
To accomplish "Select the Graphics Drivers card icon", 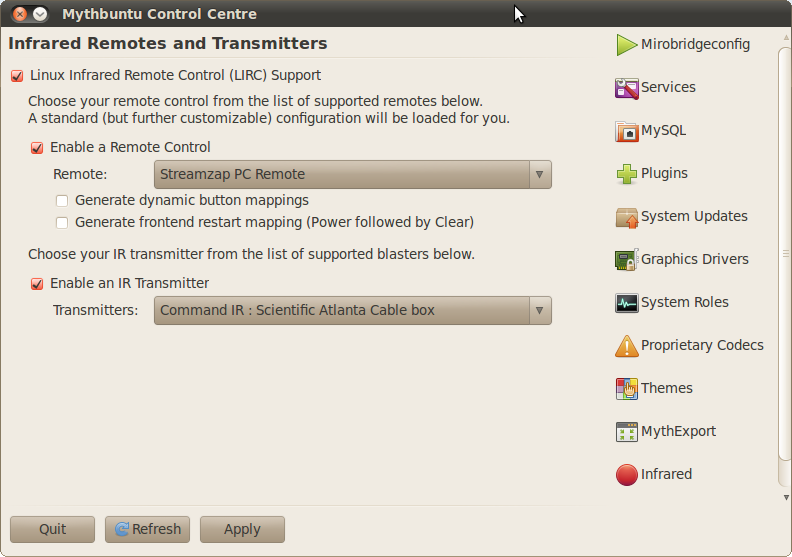I will tap(627, 260).
